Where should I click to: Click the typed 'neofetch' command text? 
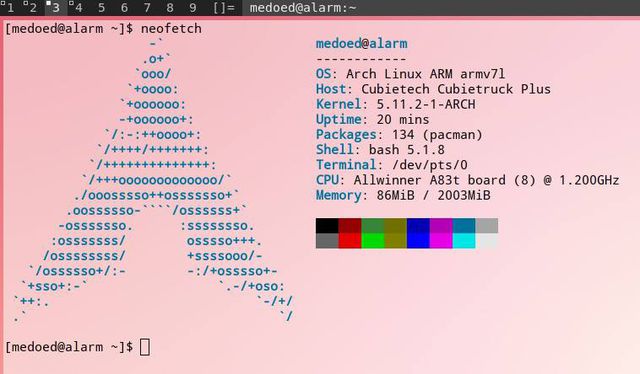click(171, 29)
